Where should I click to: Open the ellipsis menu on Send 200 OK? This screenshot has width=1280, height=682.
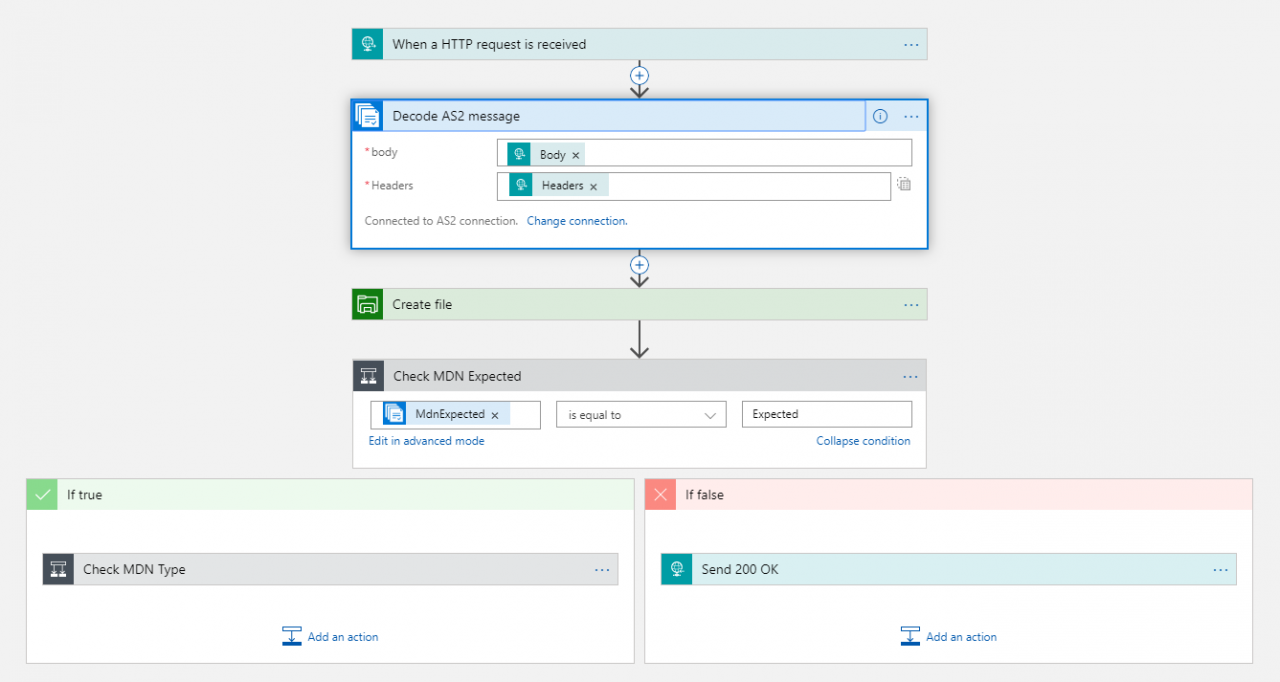pos(1220,569)
